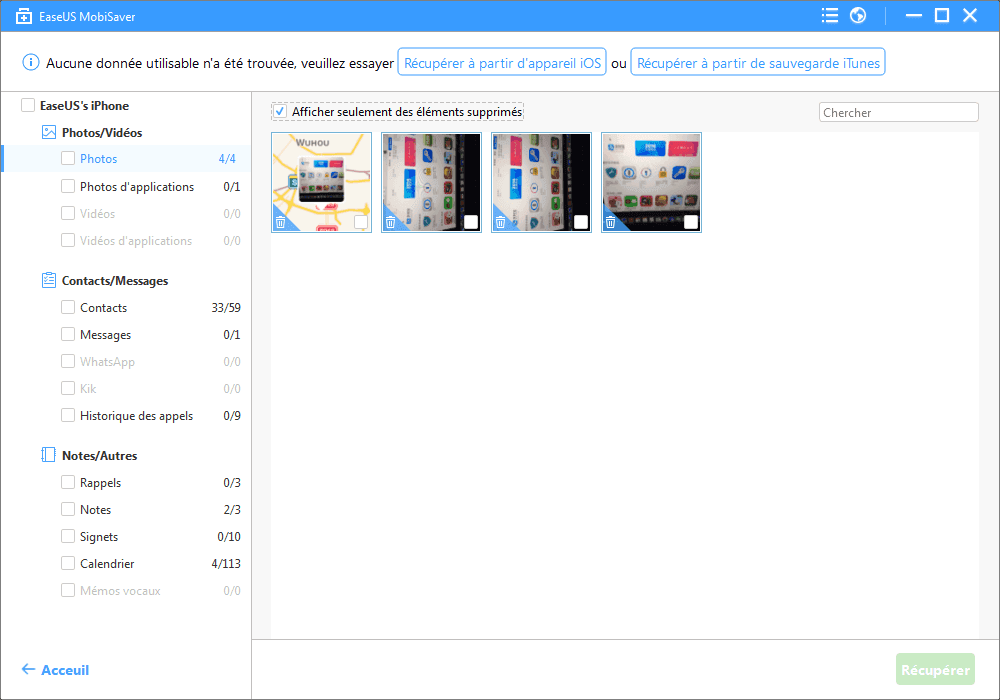Uncheck Afficher seulement des éléments supprimés
Viewport: 1000px width, 700px height.
coord(280,111)
